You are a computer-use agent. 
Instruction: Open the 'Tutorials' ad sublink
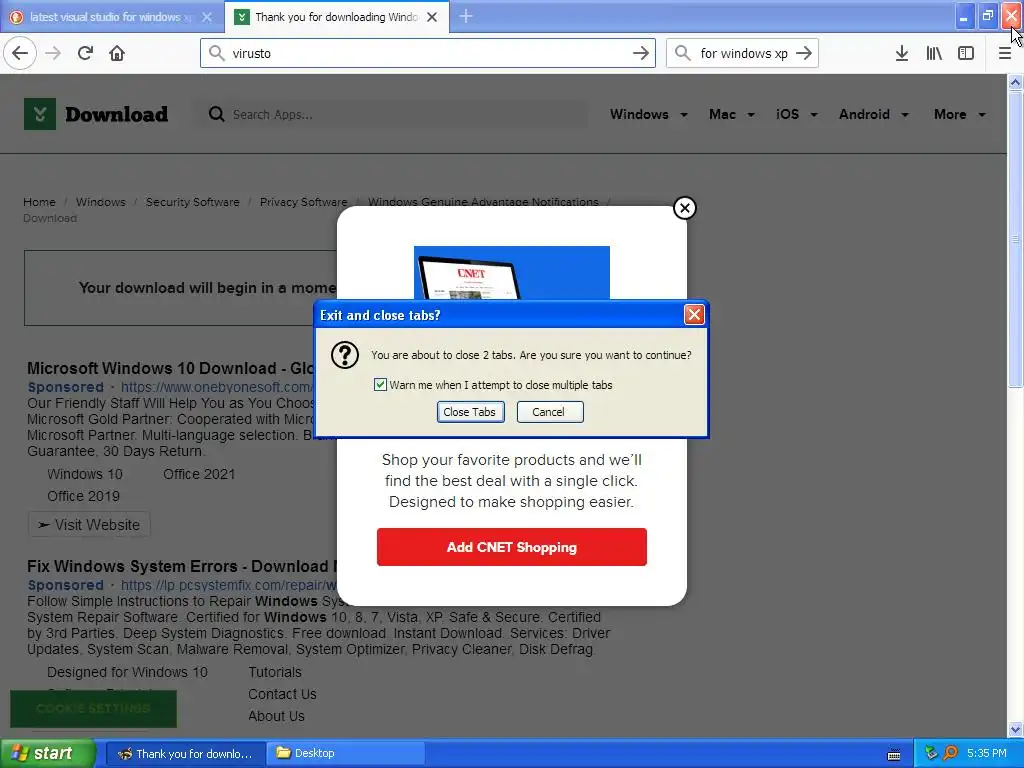275,672
